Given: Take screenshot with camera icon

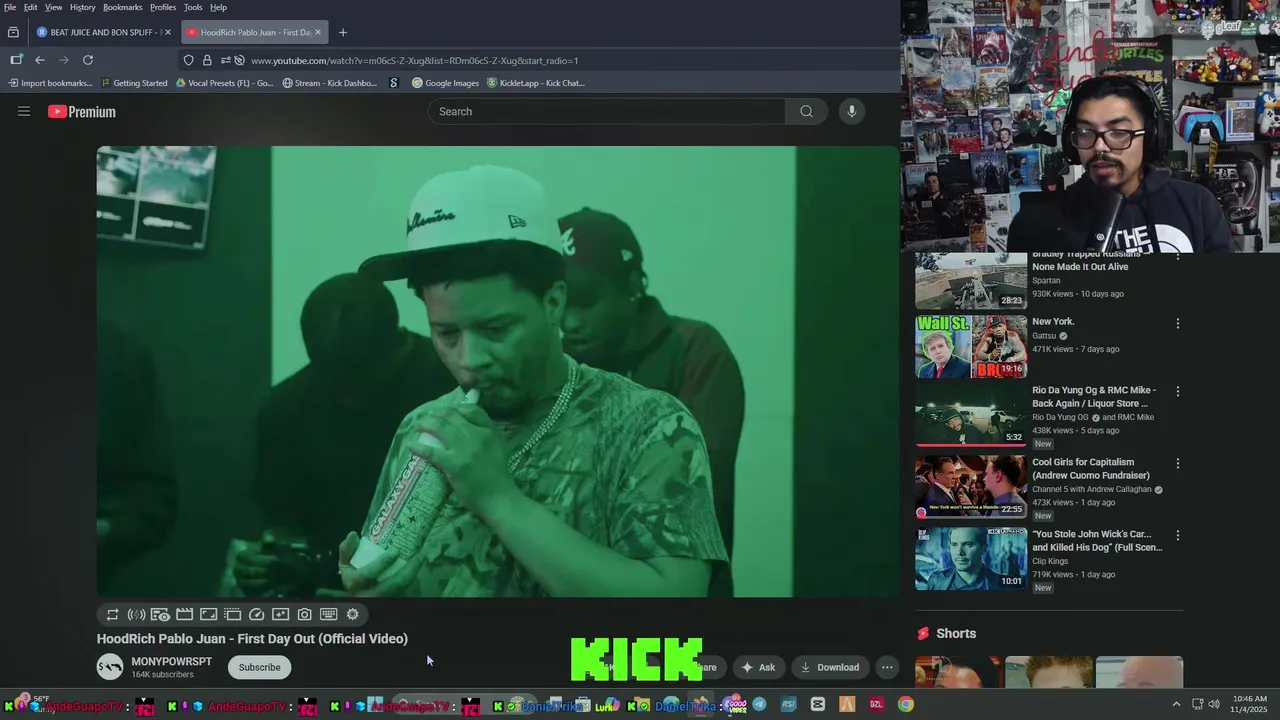Looking at the screenshot, I should 304,615.
